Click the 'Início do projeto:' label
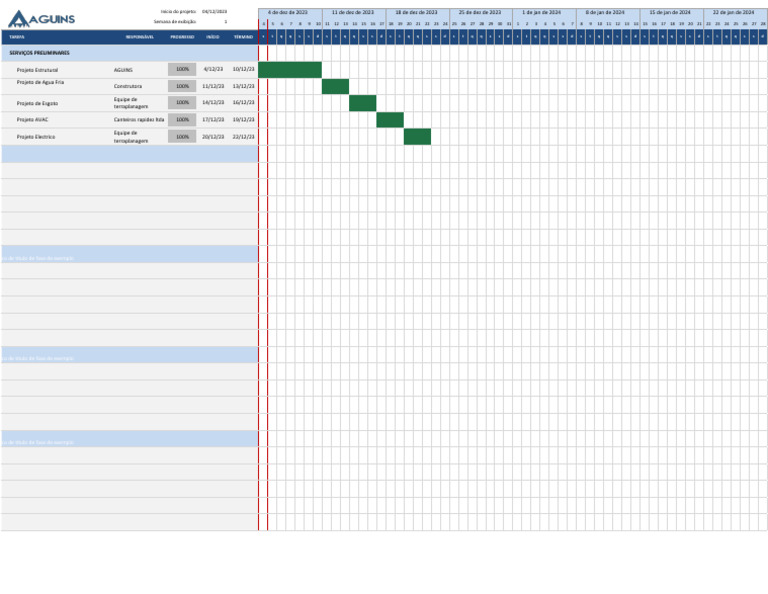Viewport: 768px width, 594px height. pyautogui.click(x=178, y=11)
